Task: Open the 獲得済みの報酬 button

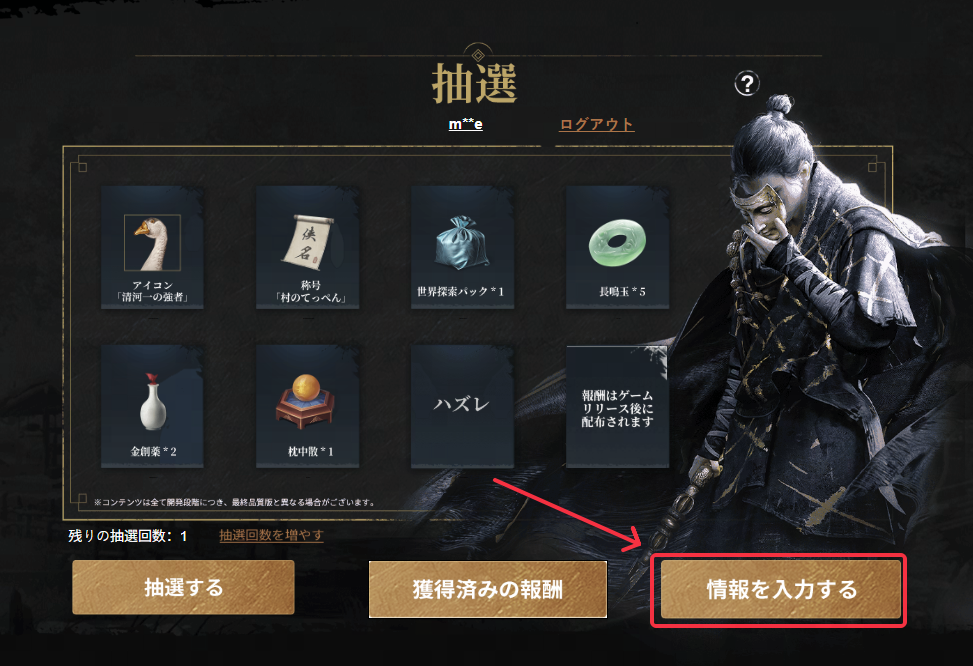Action: pos(488,590)
